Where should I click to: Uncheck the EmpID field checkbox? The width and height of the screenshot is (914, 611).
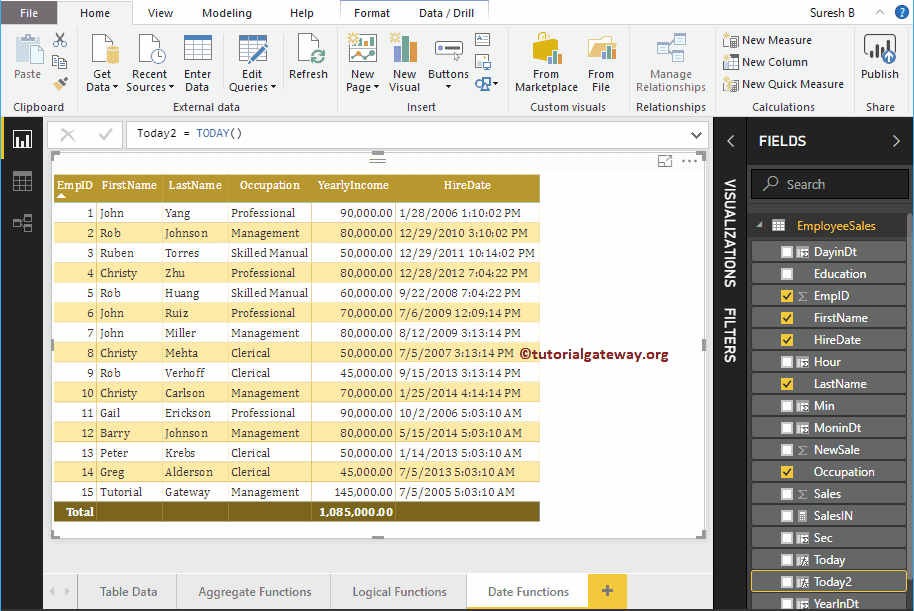787,296
